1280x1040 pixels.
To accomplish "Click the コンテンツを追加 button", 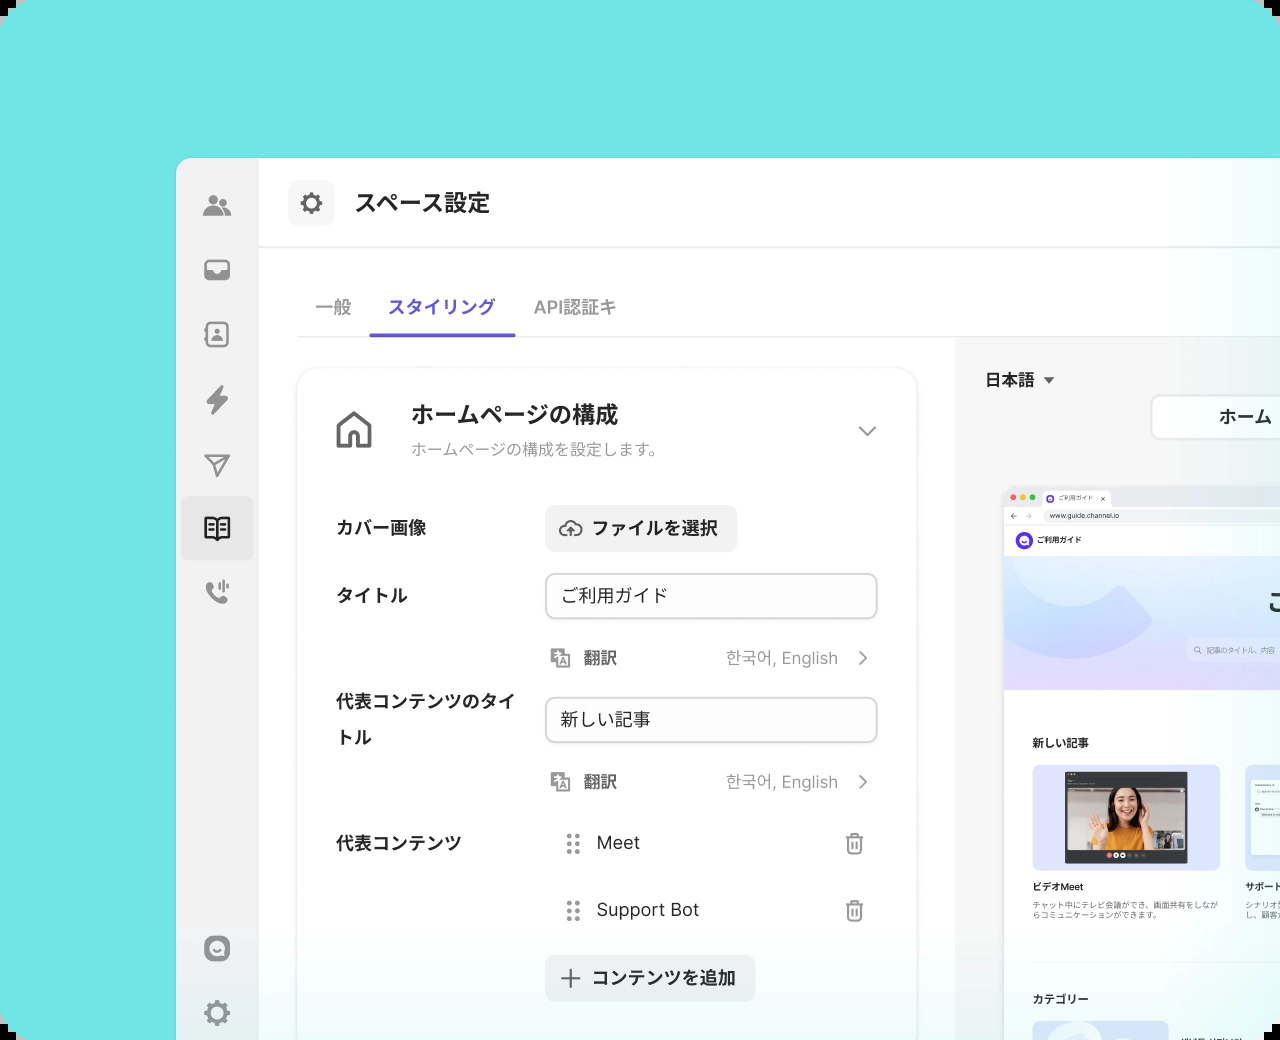I will click(x=650, y=978).
